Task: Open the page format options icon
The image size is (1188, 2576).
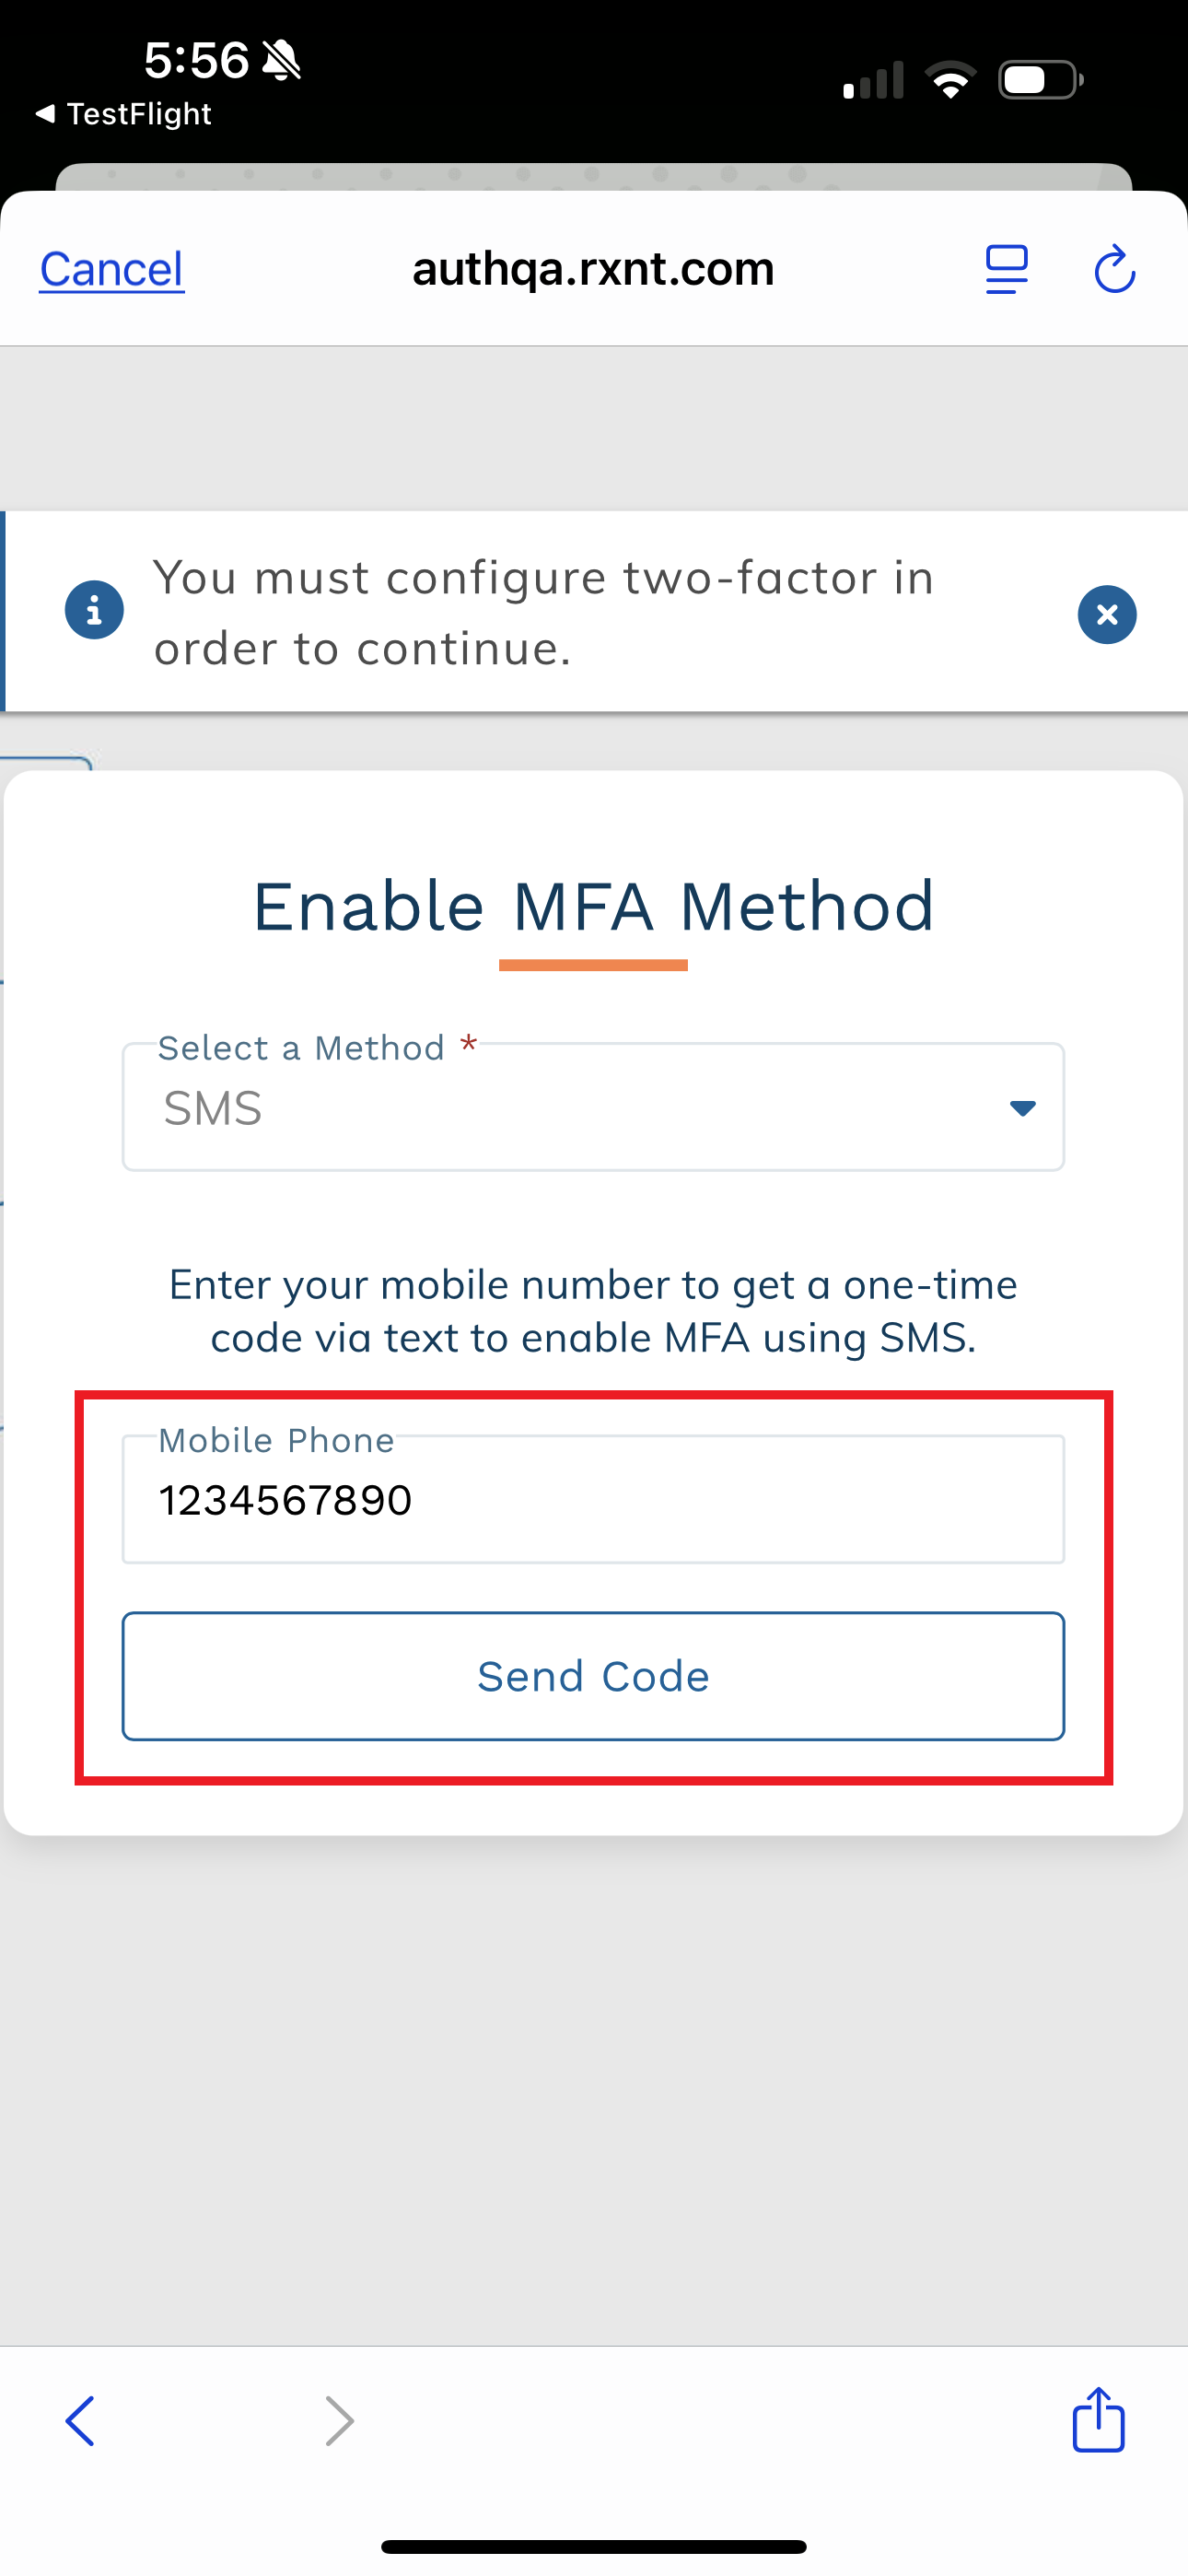Action: (1006, 269)
